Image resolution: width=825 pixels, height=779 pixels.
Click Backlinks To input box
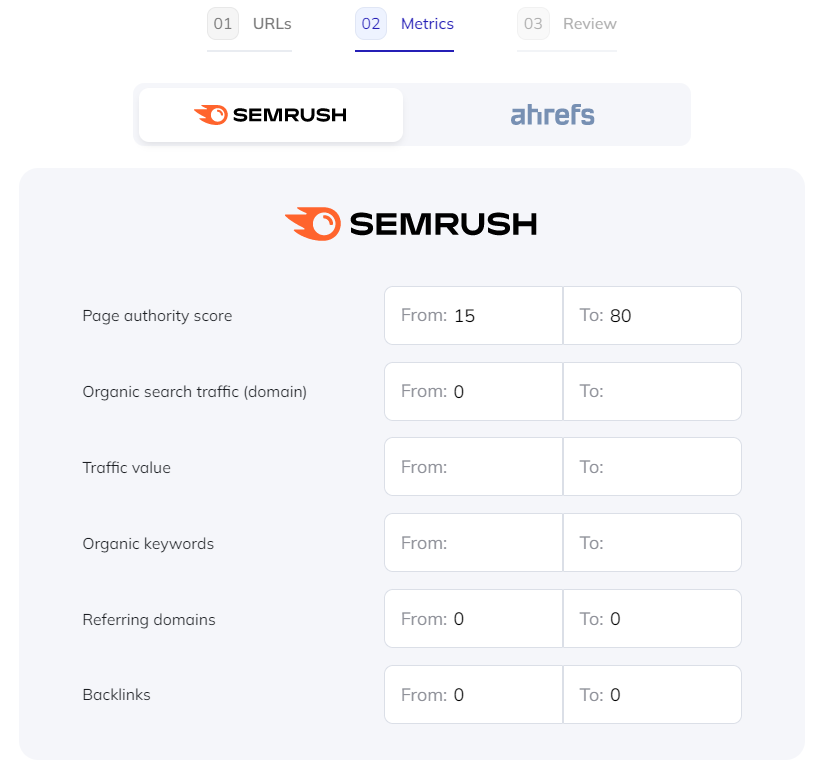pyautogui.click(x=652, y=695)
